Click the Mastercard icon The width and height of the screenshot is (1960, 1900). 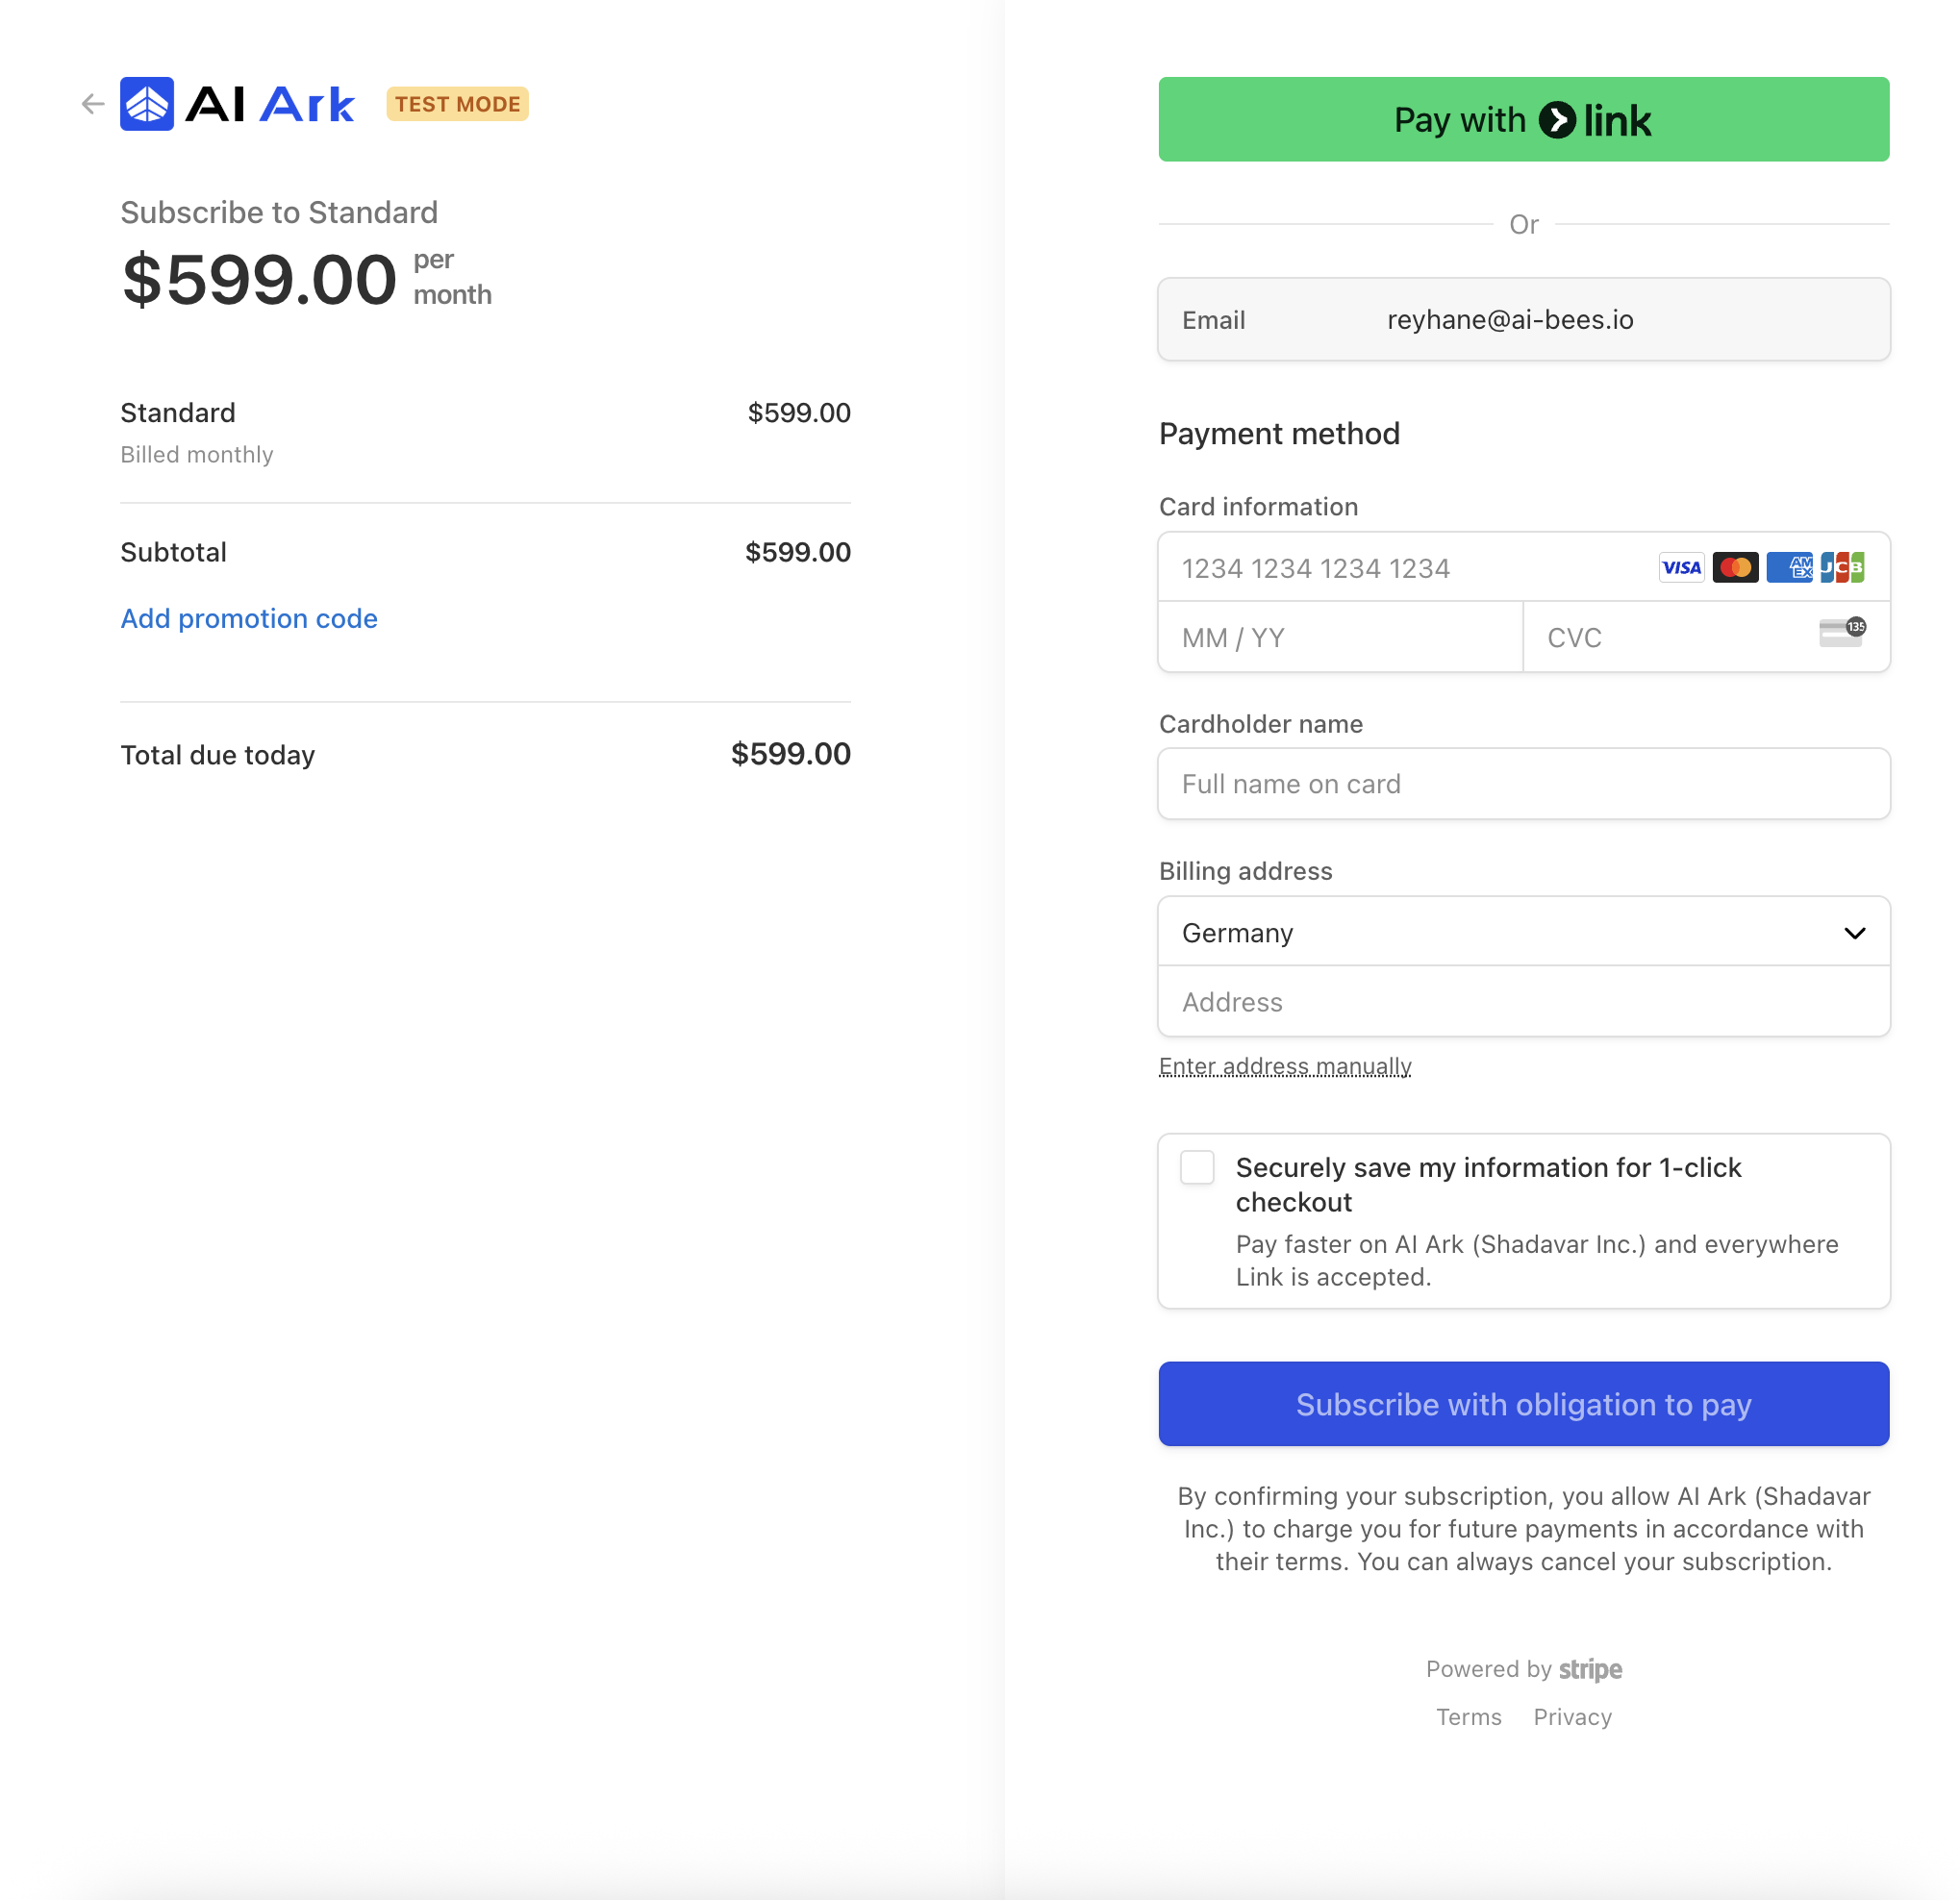(x=1735, y=568)
